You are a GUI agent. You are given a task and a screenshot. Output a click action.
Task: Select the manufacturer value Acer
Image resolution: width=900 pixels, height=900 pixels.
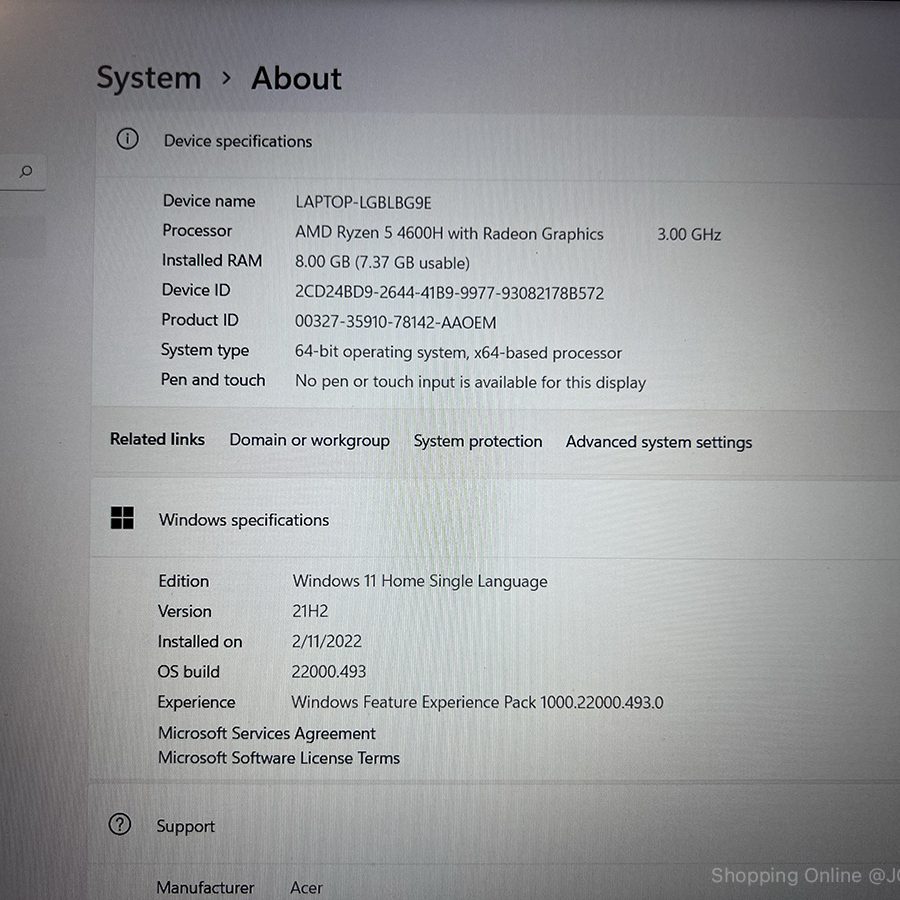point(307,887)
